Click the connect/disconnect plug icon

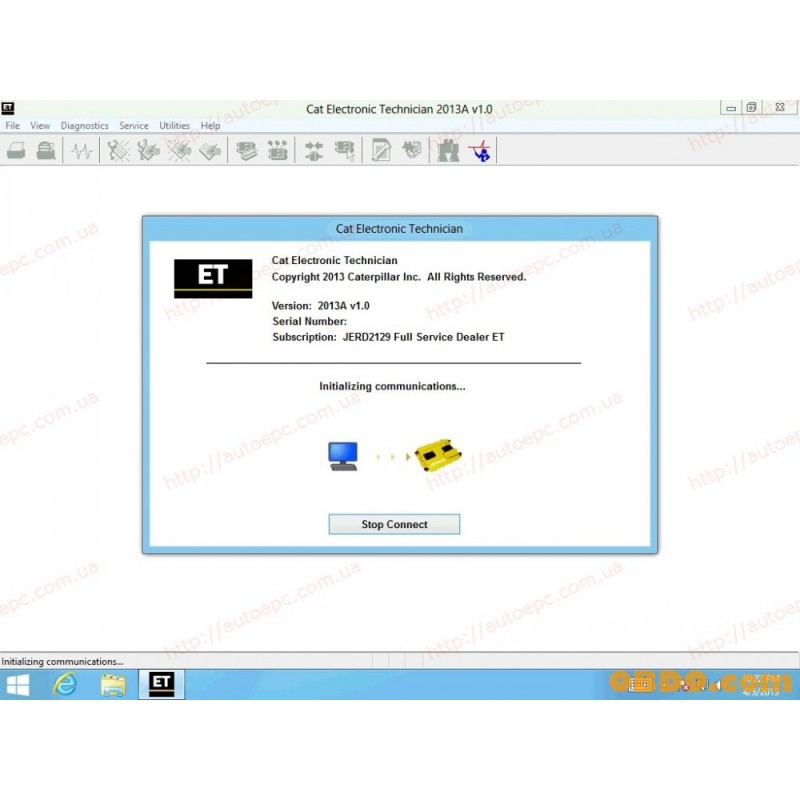click(314, 151)
